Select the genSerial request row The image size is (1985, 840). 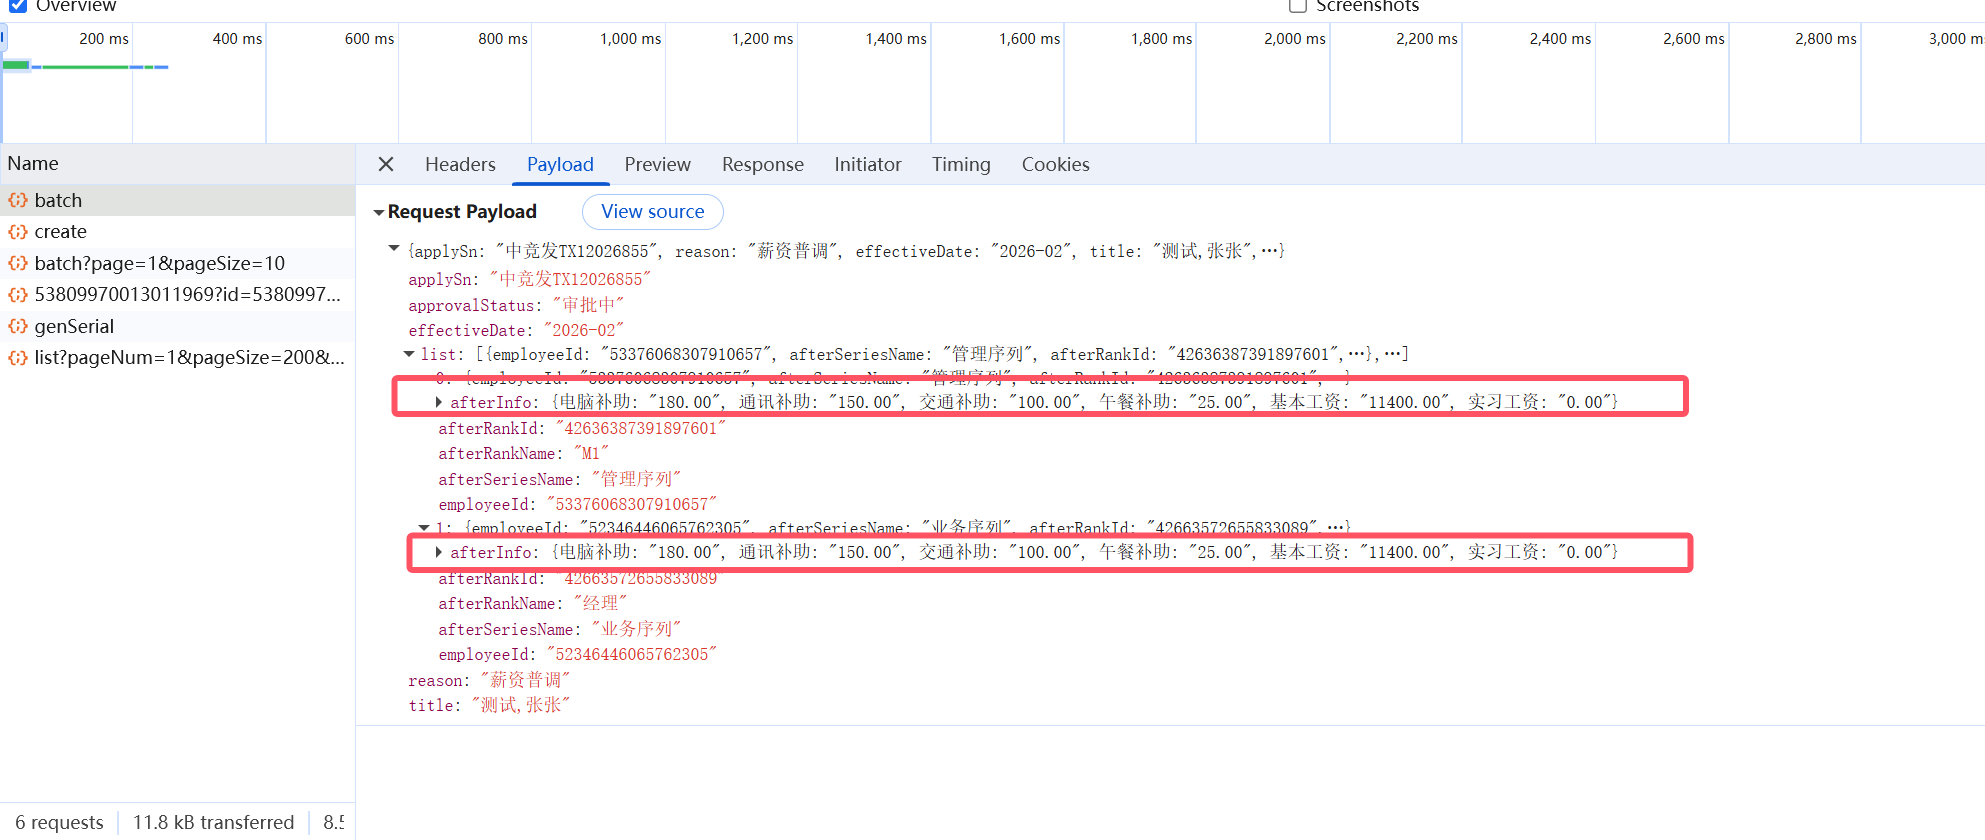[74, 326]
